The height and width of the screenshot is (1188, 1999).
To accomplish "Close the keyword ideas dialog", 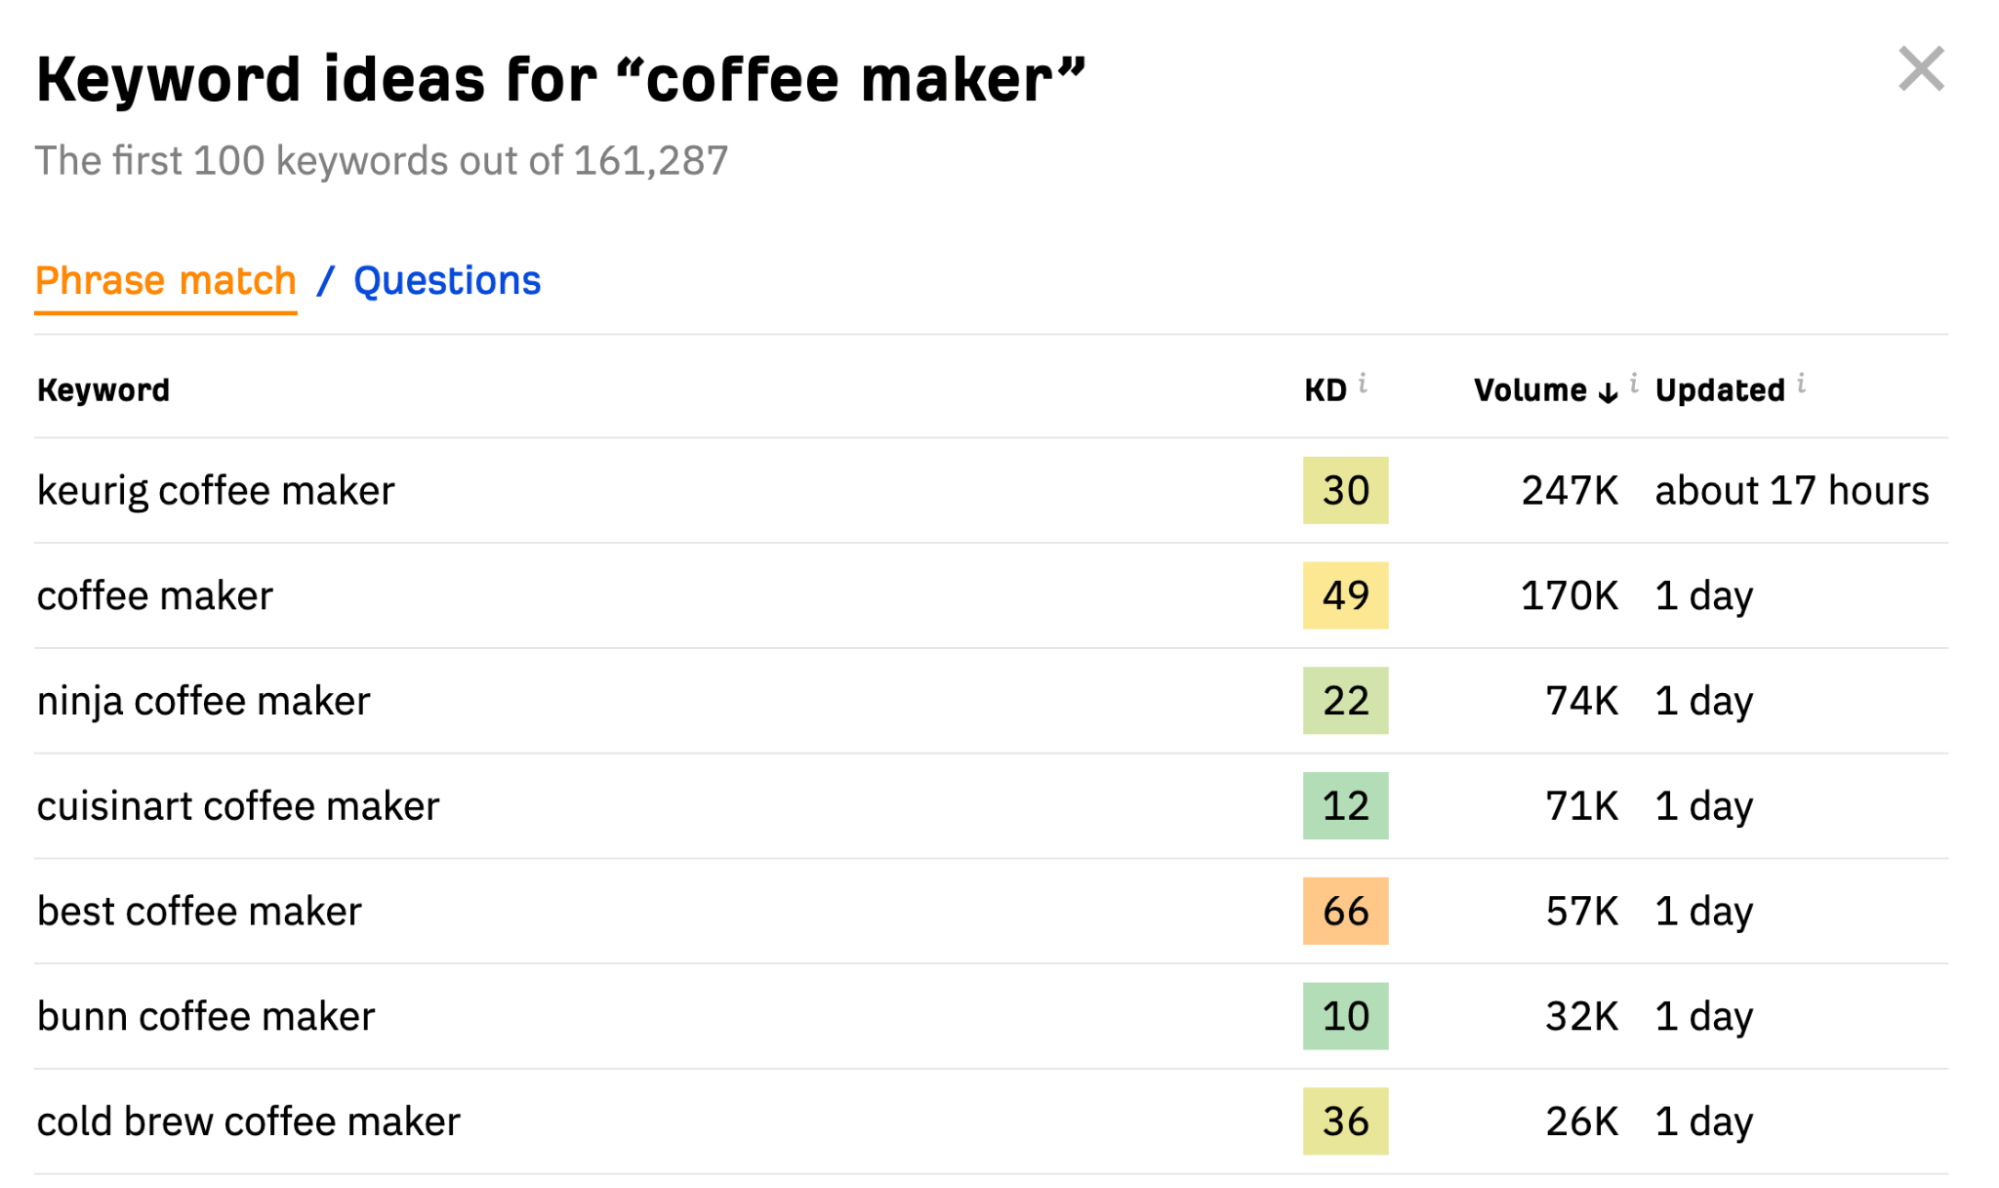I will pyautogui.click(x=1920, y=68).
